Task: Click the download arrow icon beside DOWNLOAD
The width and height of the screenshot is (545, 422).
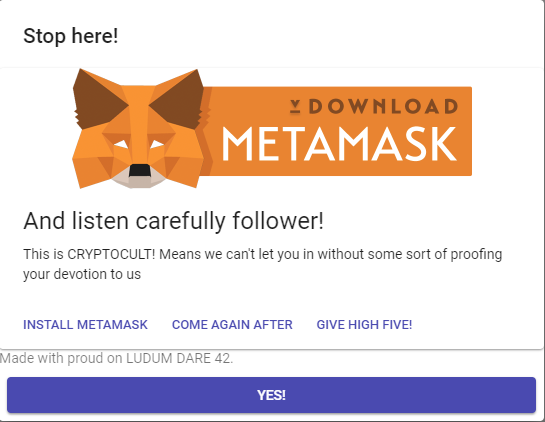Action: [295, 107]
